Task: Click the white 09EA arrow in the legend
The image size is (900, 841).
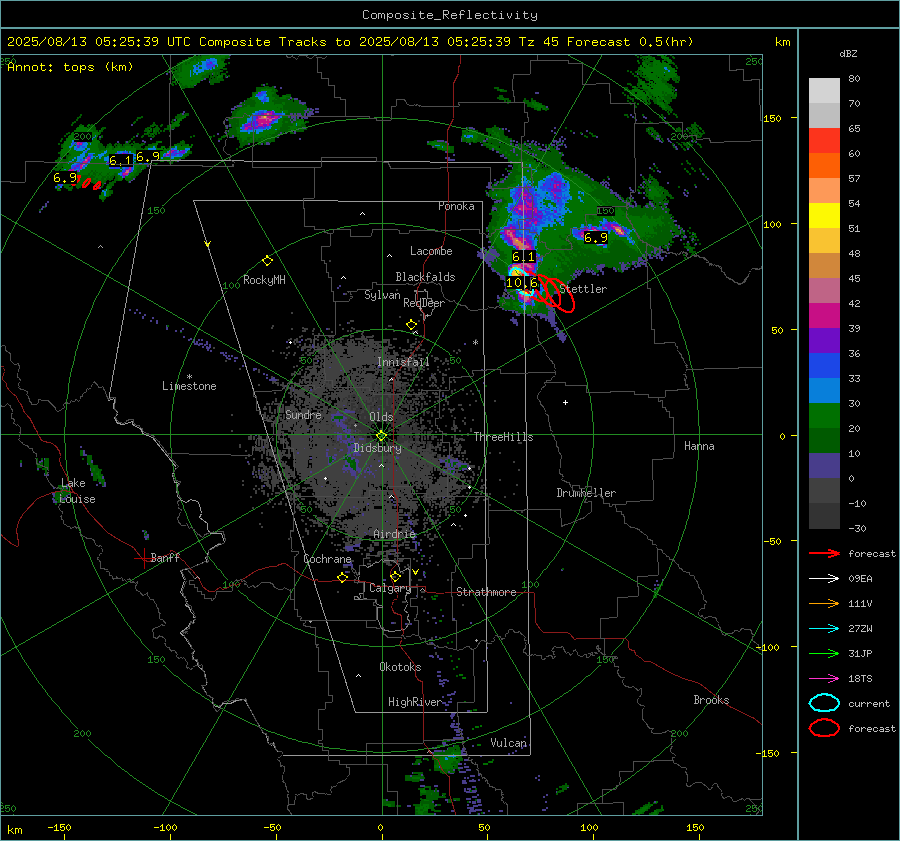Action: tap(824, 579)
